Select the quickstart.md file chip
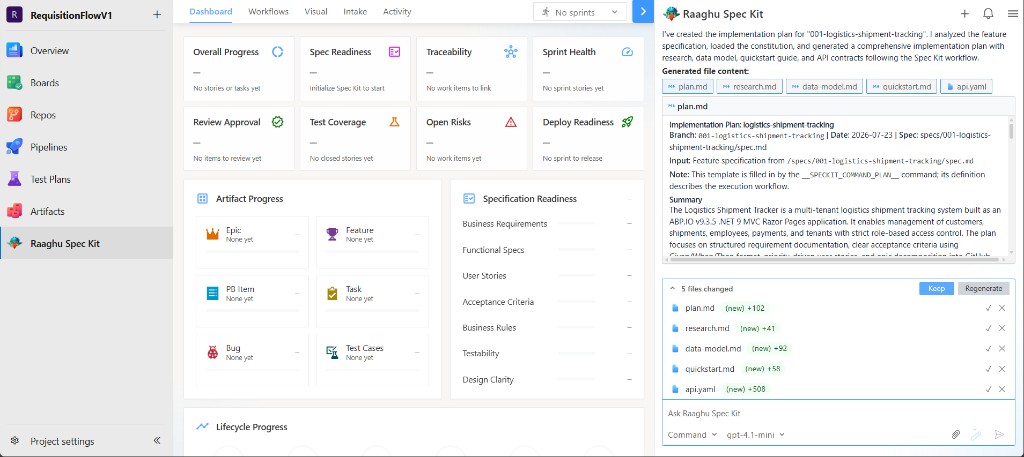1024x457 pixels. point(901,86)
